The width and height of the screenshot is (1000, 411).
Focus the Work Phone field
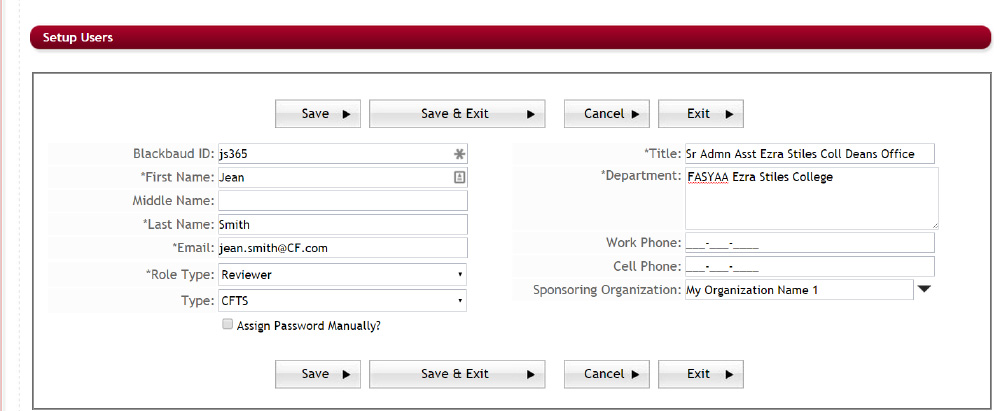point(808,243)
